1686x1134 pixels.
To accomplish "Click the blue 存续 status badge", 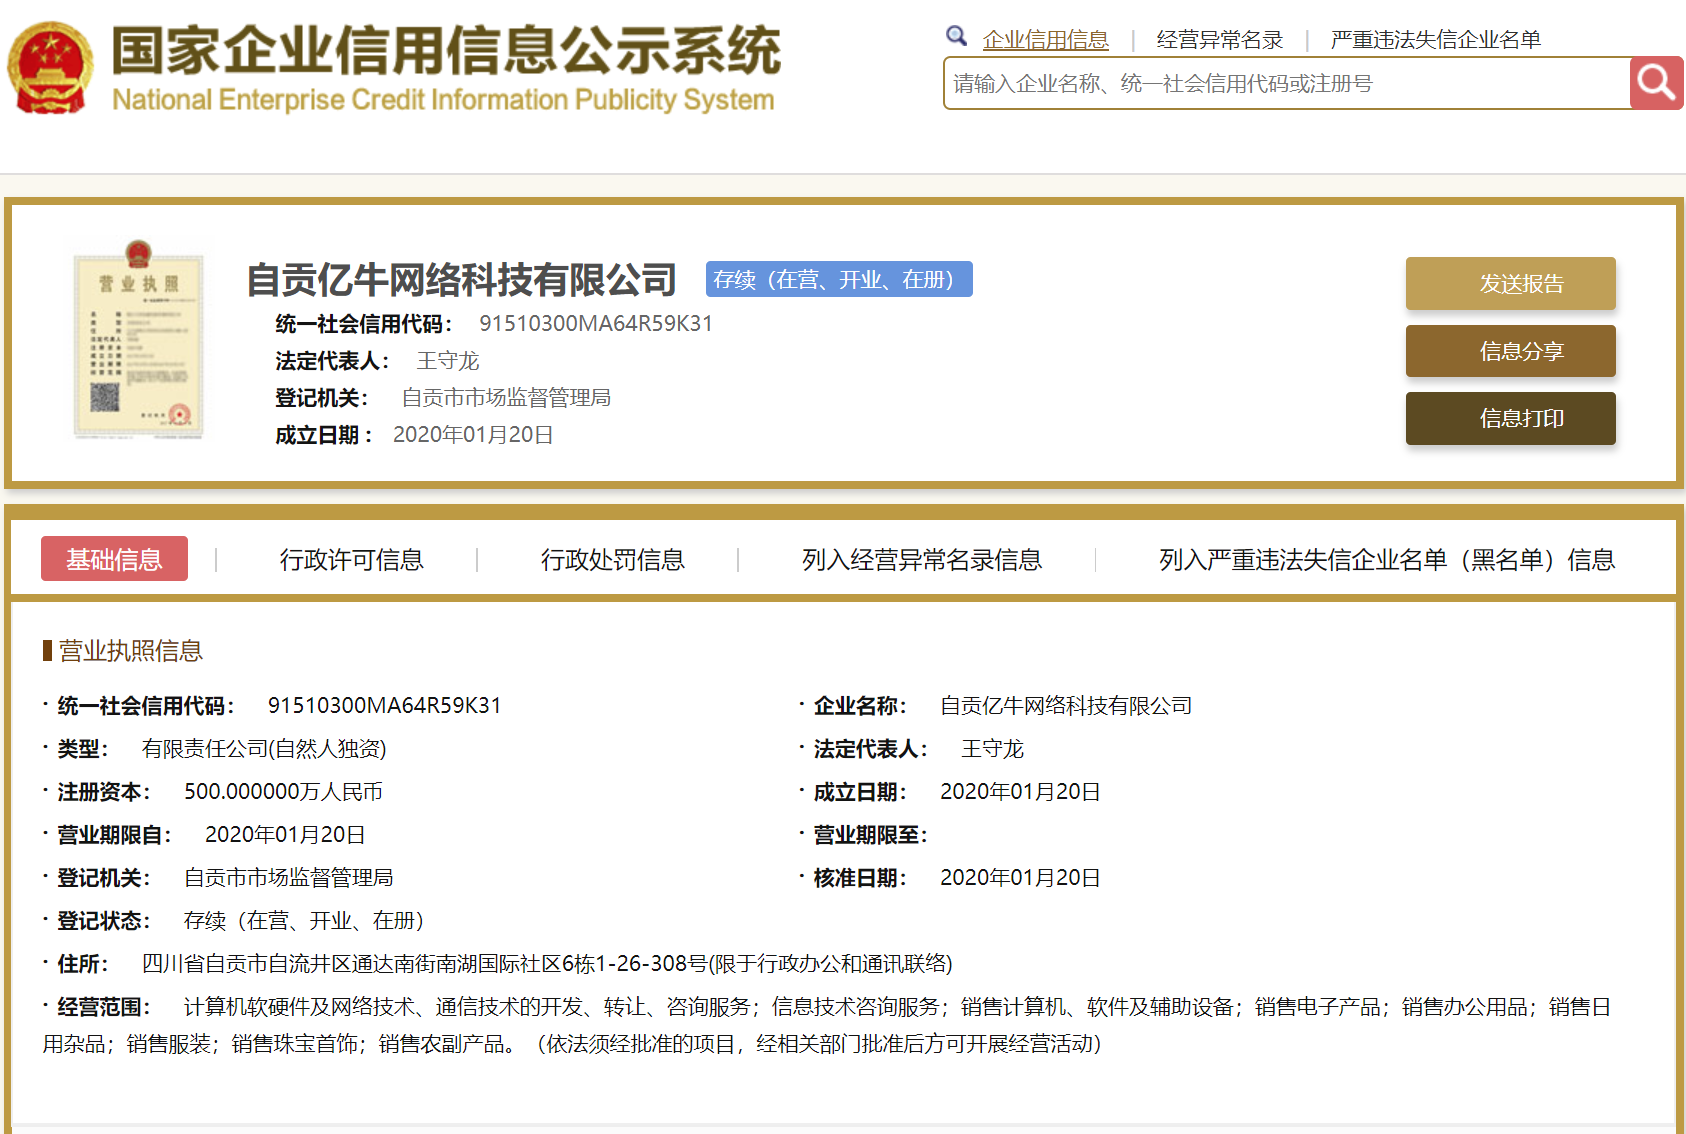I will point(838,280).
